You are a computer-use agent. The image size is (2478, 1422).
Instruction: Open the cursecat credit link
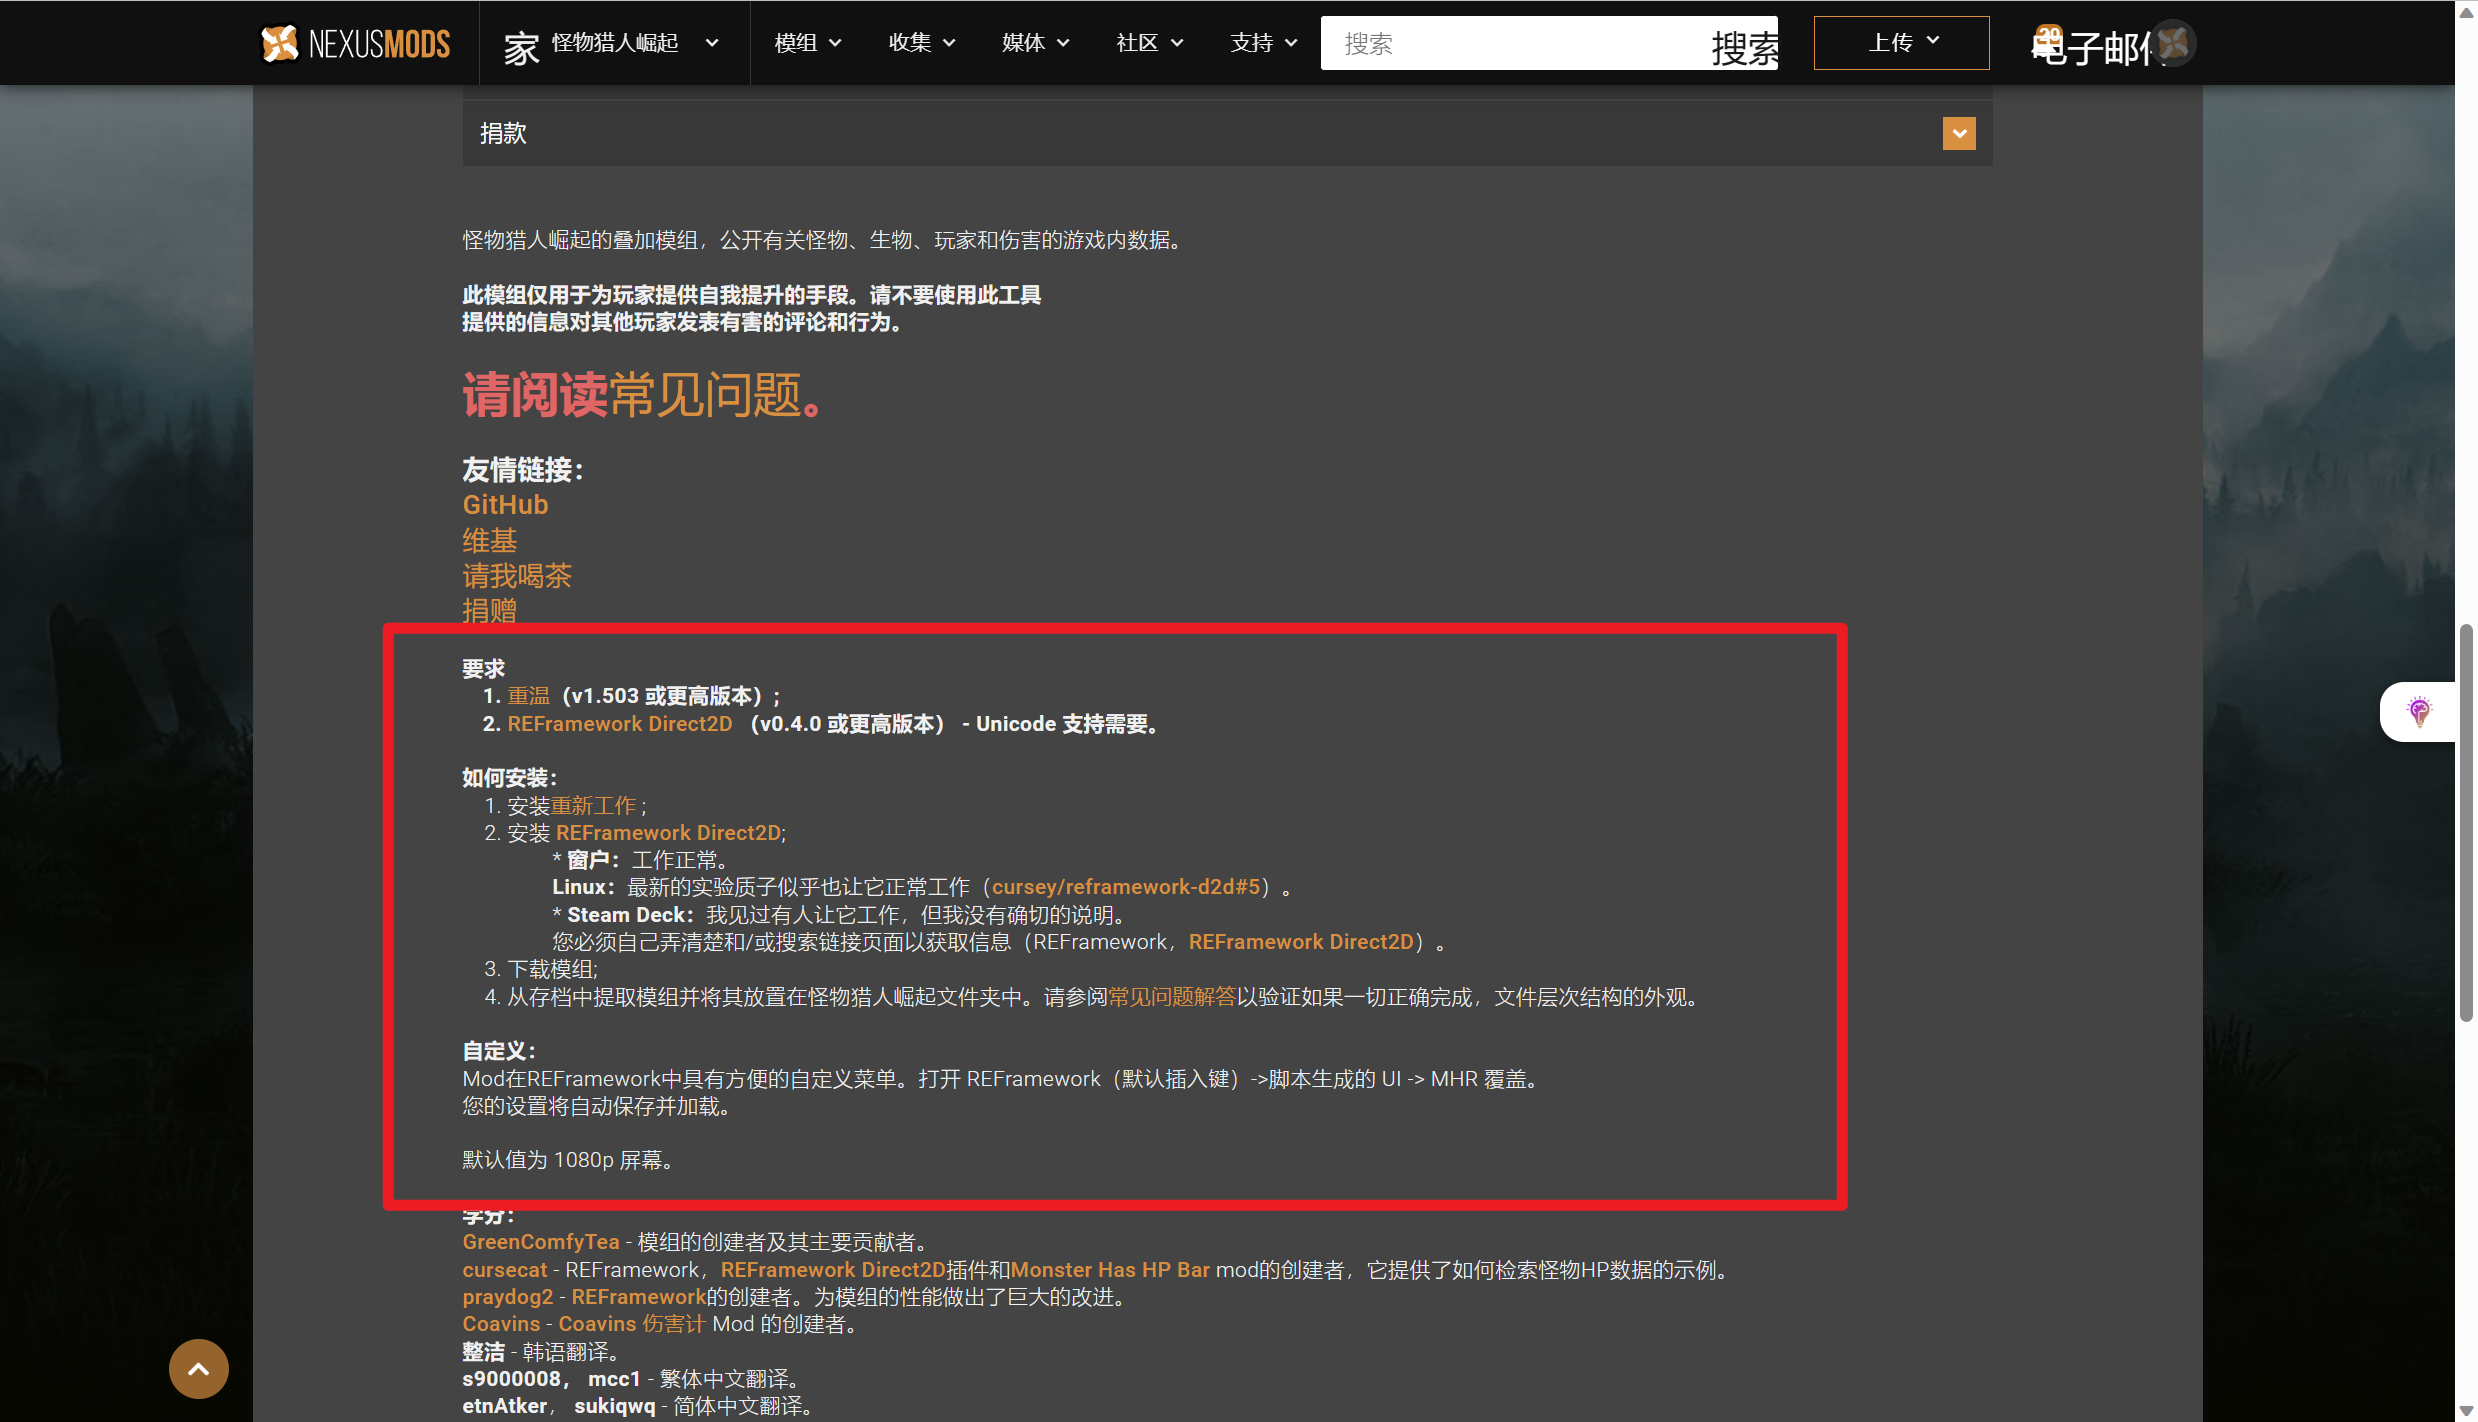coord(504,1270)
